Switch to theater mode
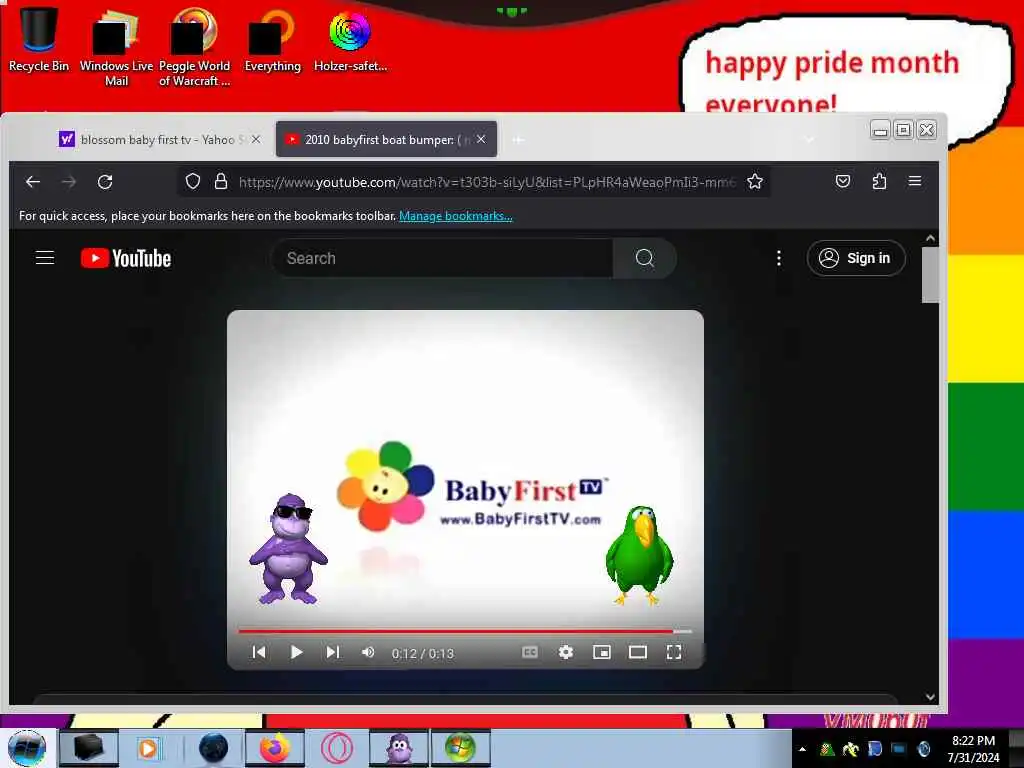 tap(637, 652)
